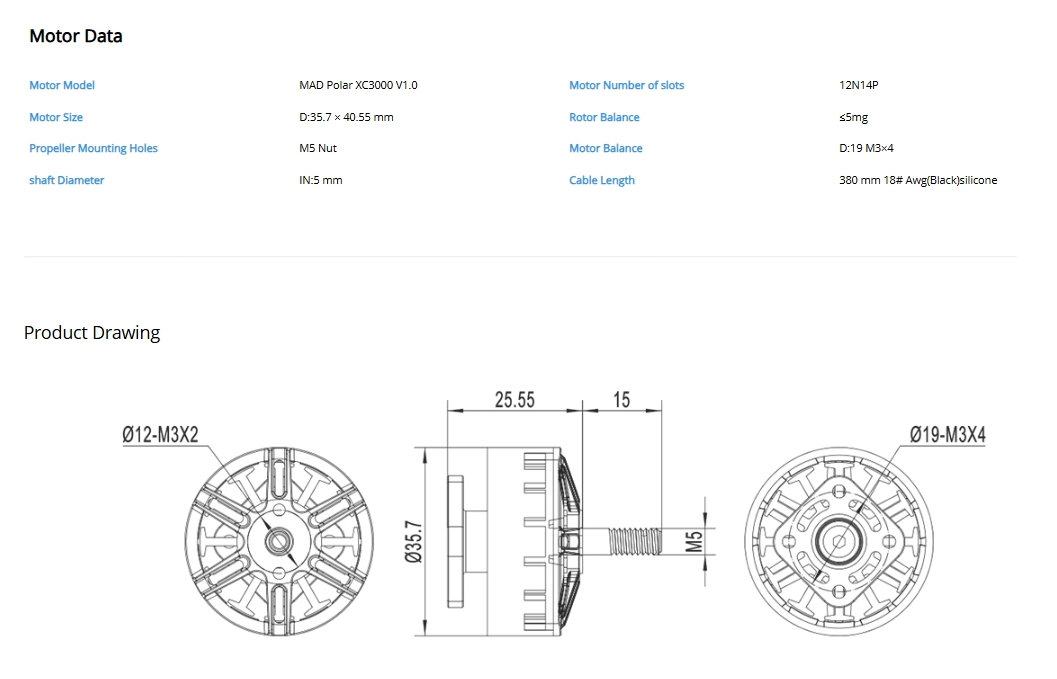1057x679 pixels.
Task: Click the "shaft Diameter" label
Action: point(67,180)
